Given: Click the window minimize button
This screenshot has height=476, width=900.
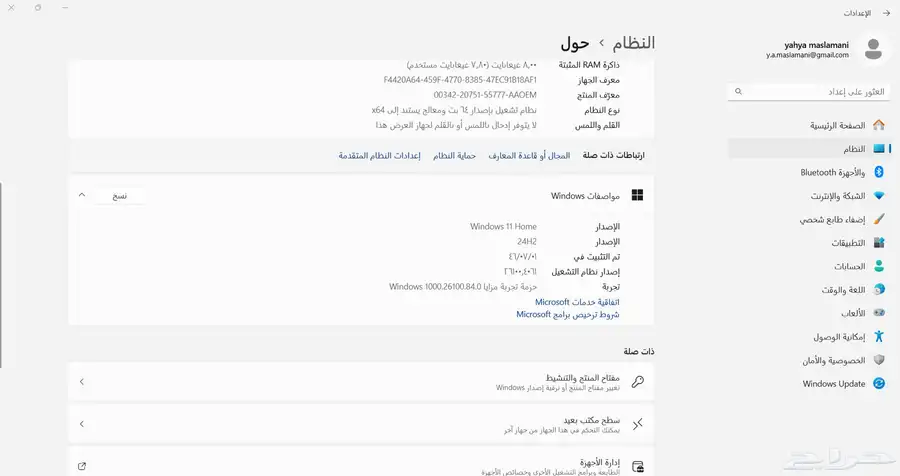Looking at the screenshot, I should pos(65,7).
